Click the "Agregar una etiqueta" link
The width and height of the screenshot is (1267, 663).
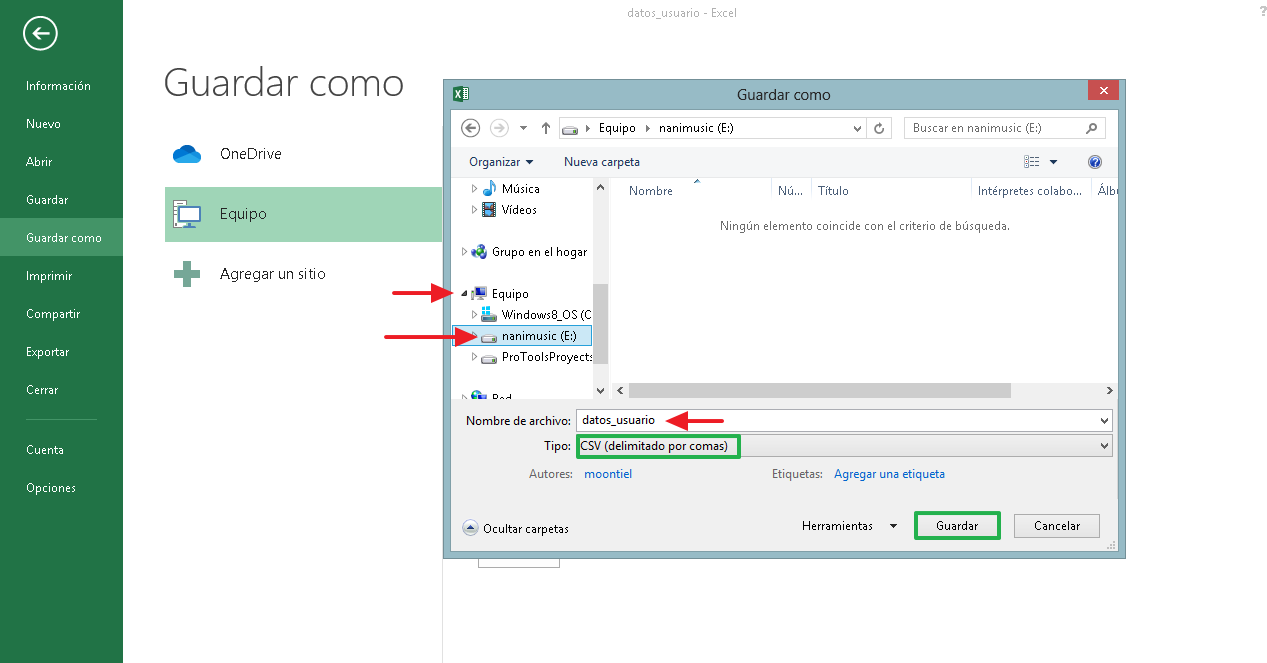click(889, 473)
